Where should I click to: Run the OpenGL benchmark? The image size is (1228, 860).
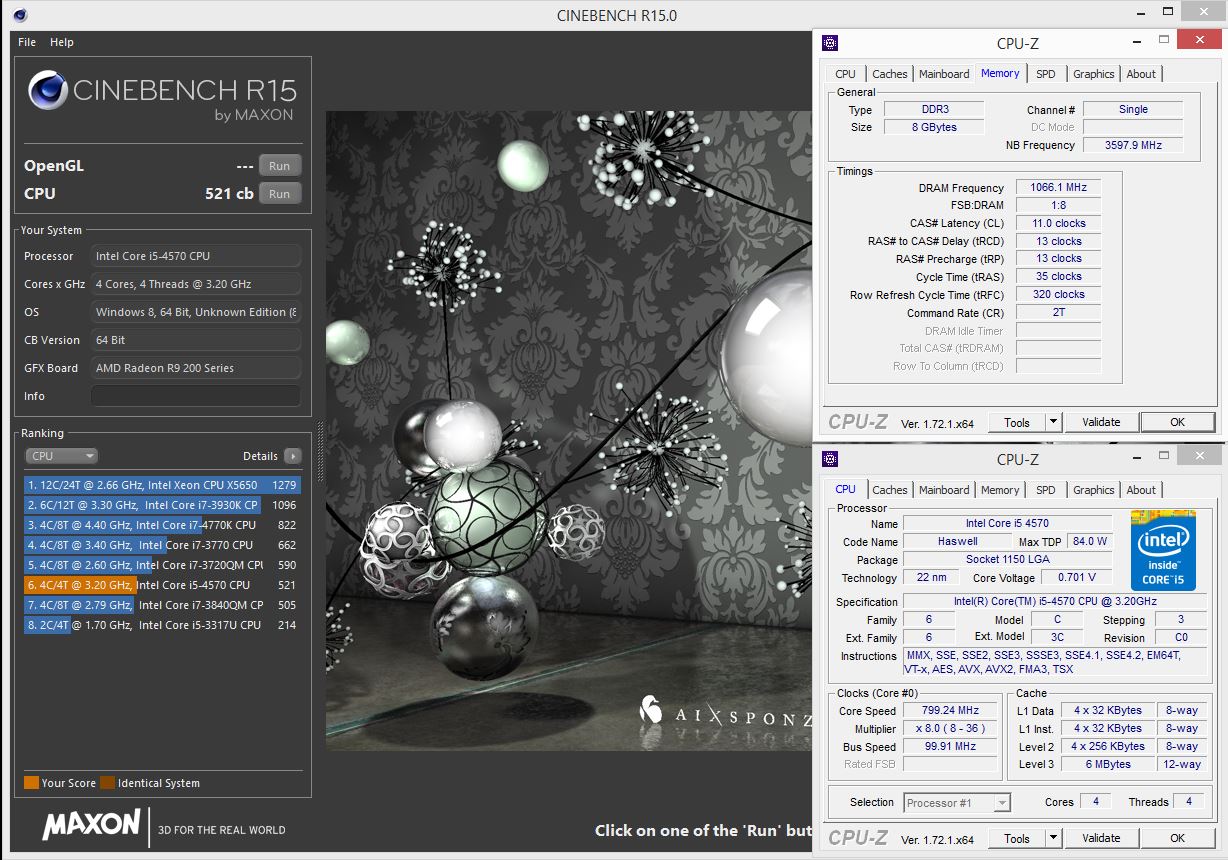point(279,166)
